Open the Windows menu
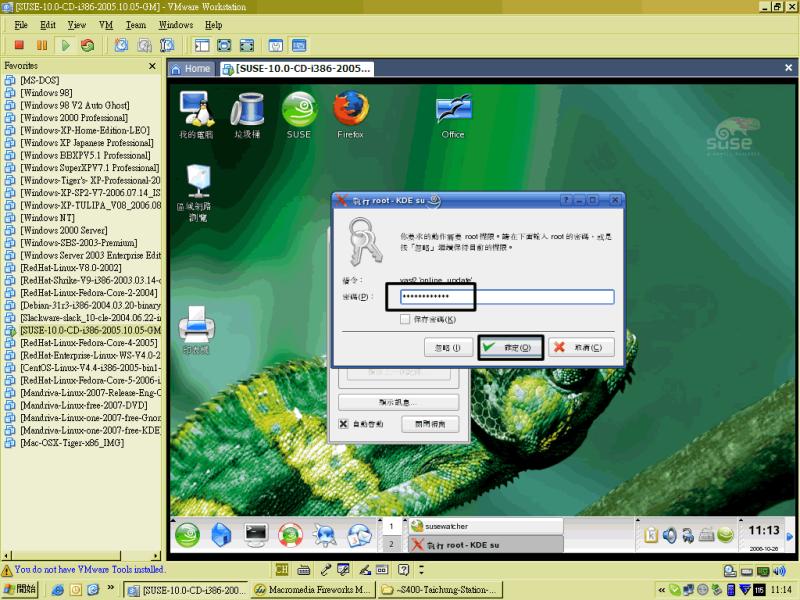Screen dimensions: 800x600 click(x=176, y=25)
